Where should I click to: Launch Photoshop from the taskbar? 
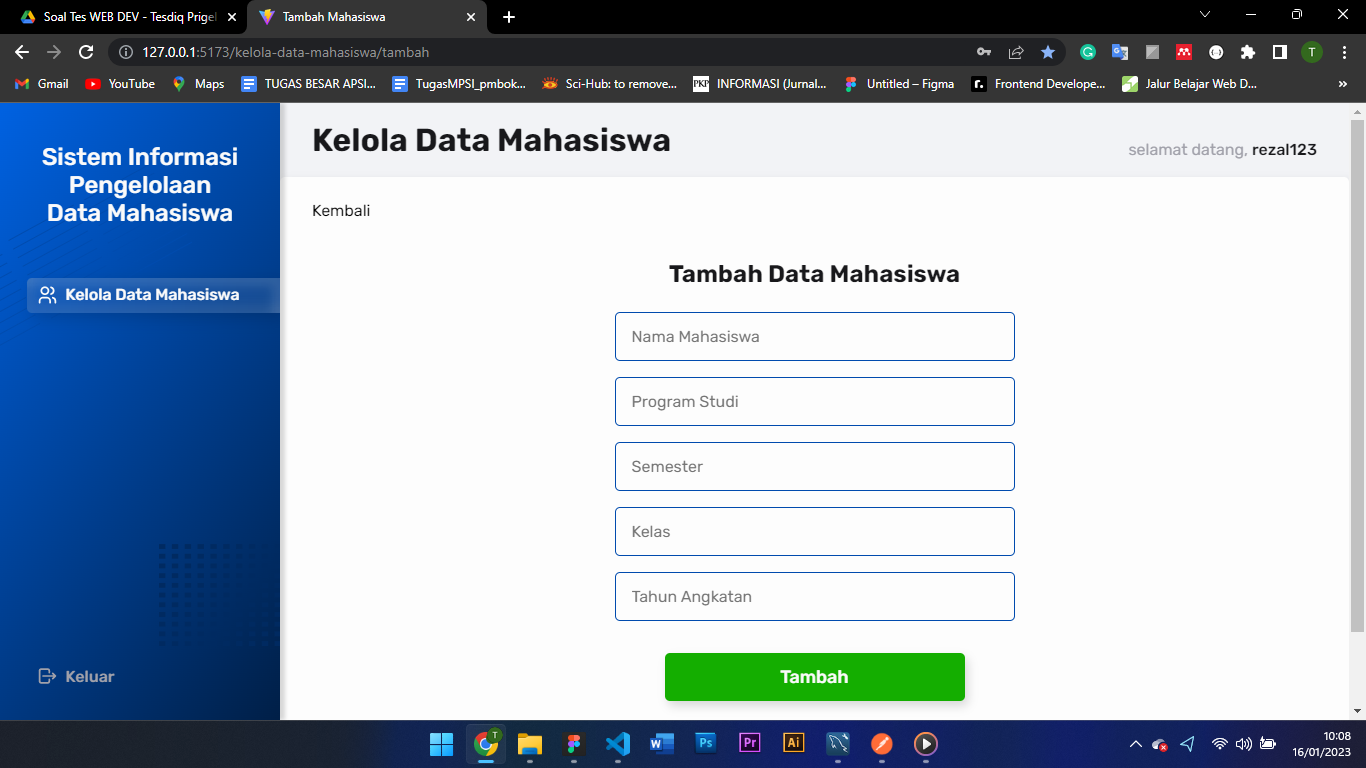coord(705,743)
